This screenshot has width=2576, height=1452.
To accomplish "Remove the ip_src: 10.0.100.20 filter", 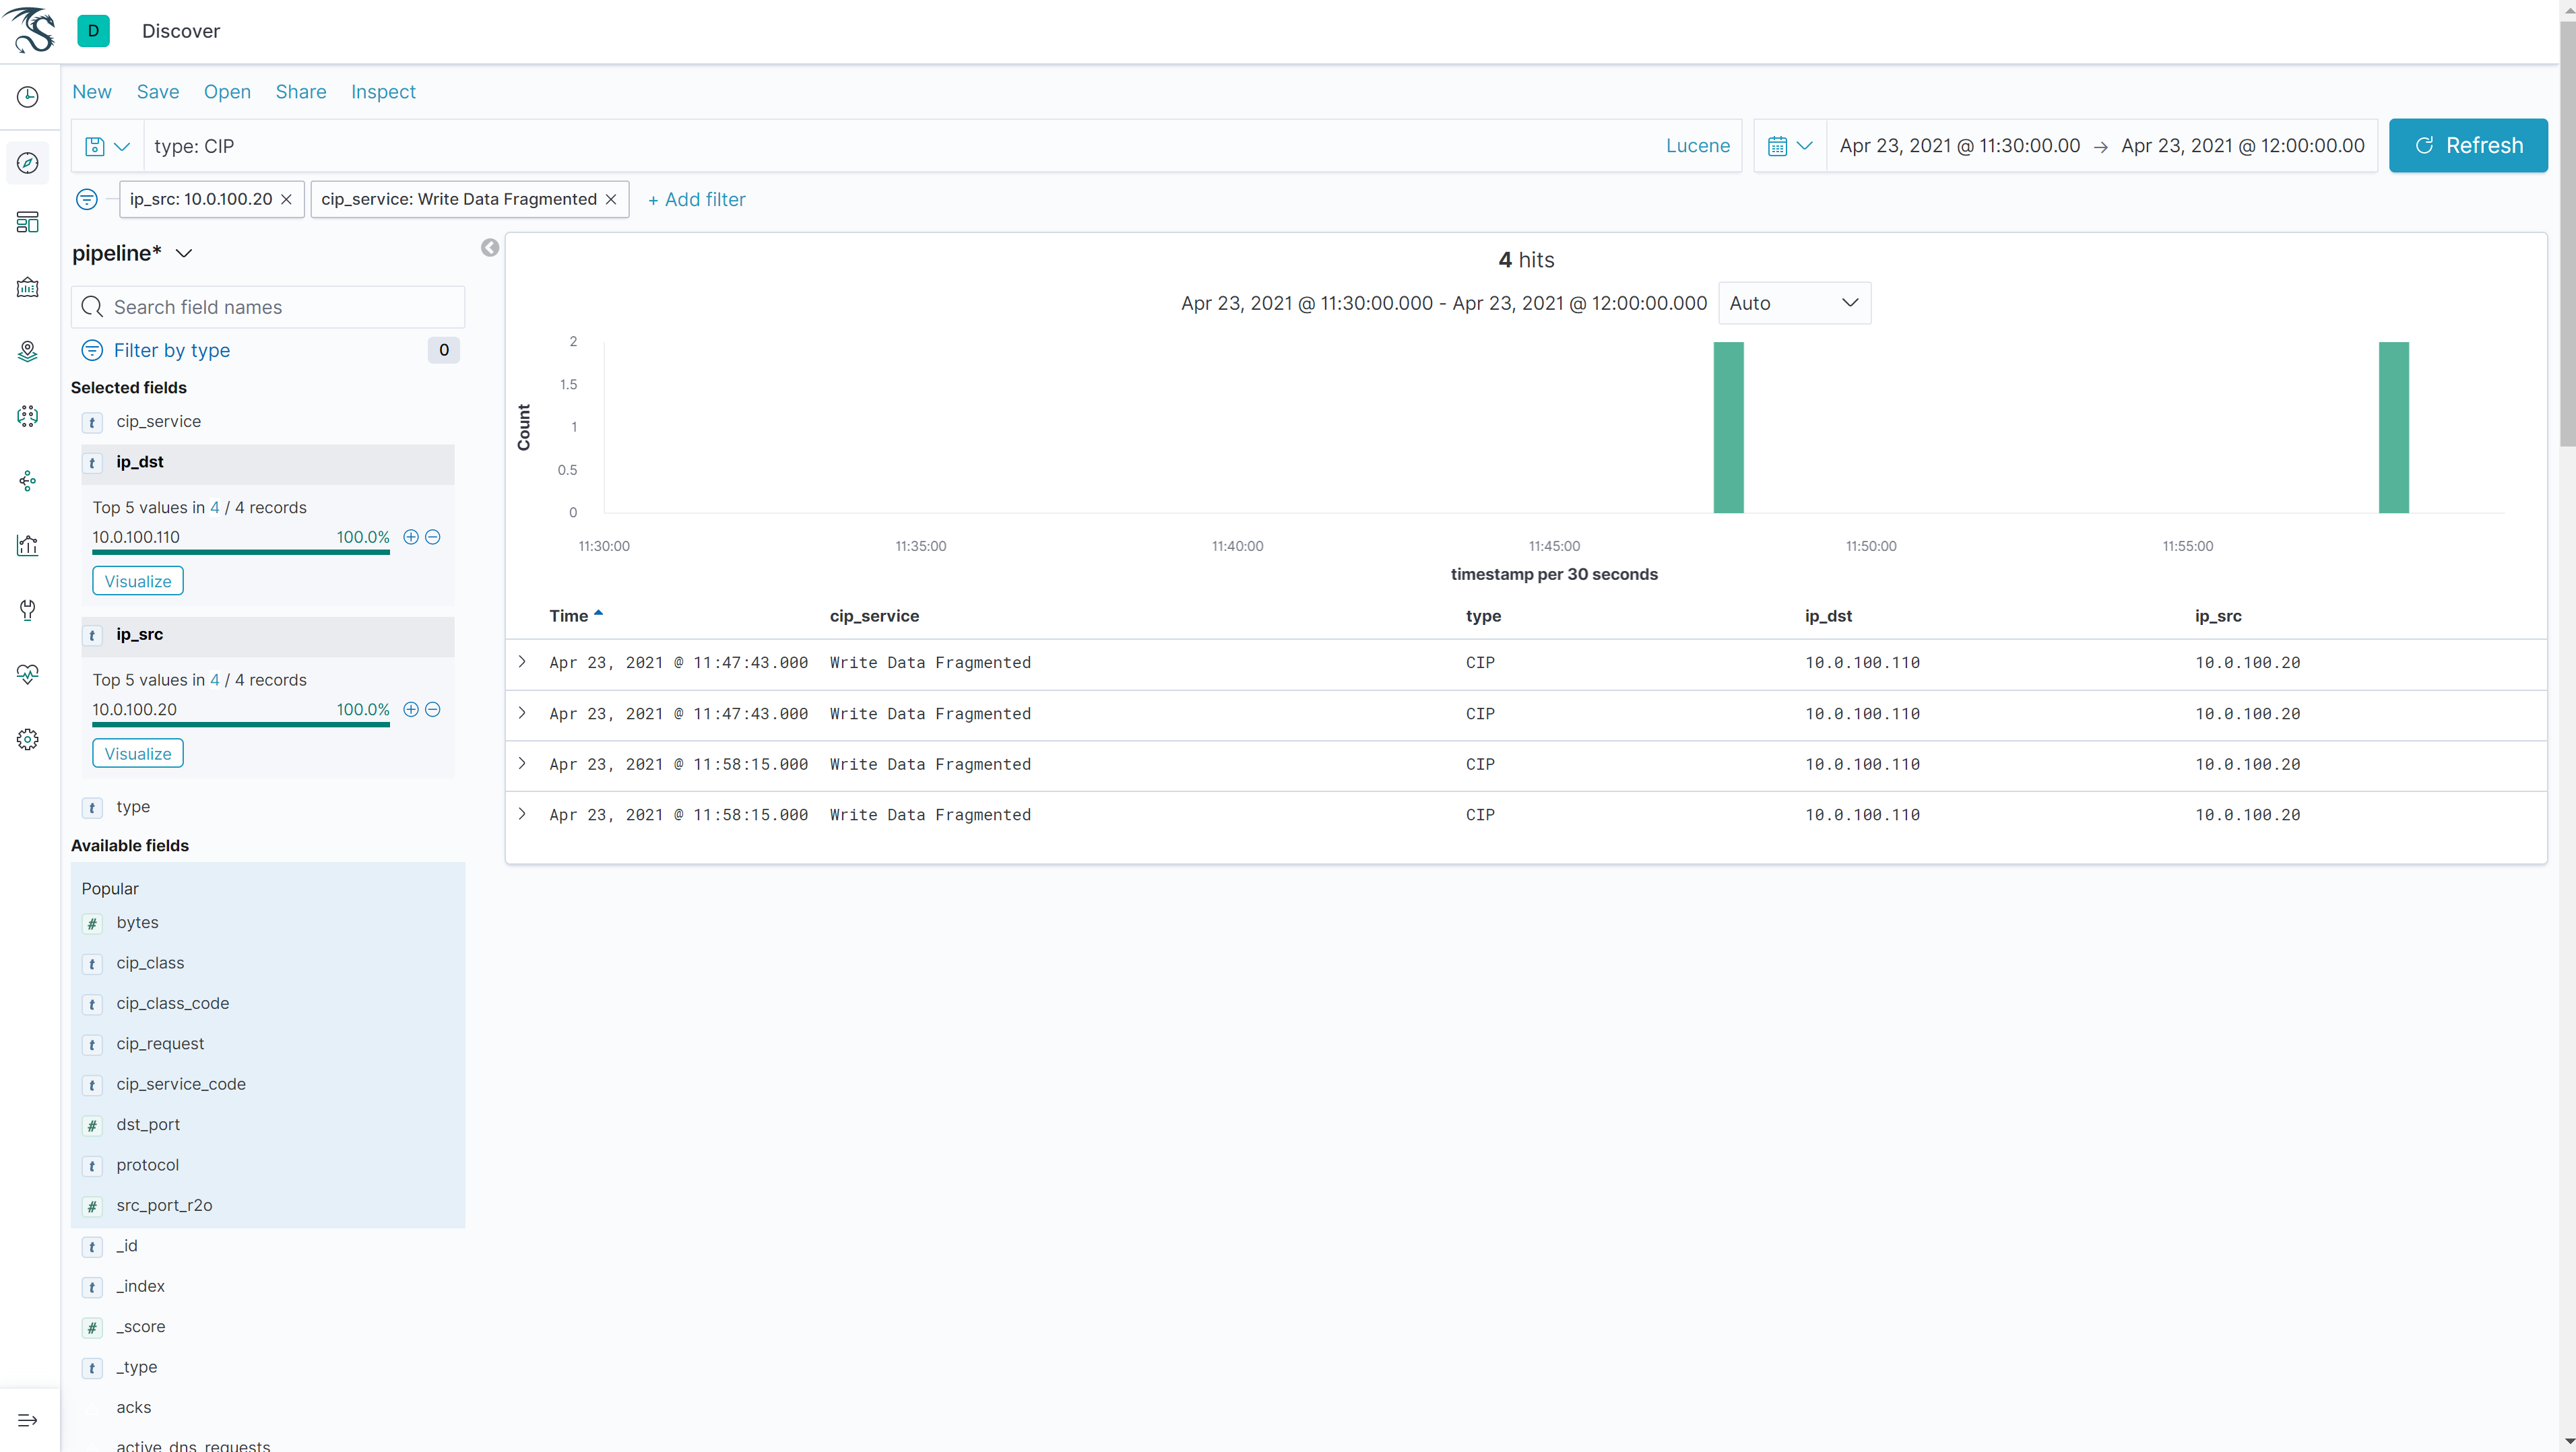I will 287,199.
